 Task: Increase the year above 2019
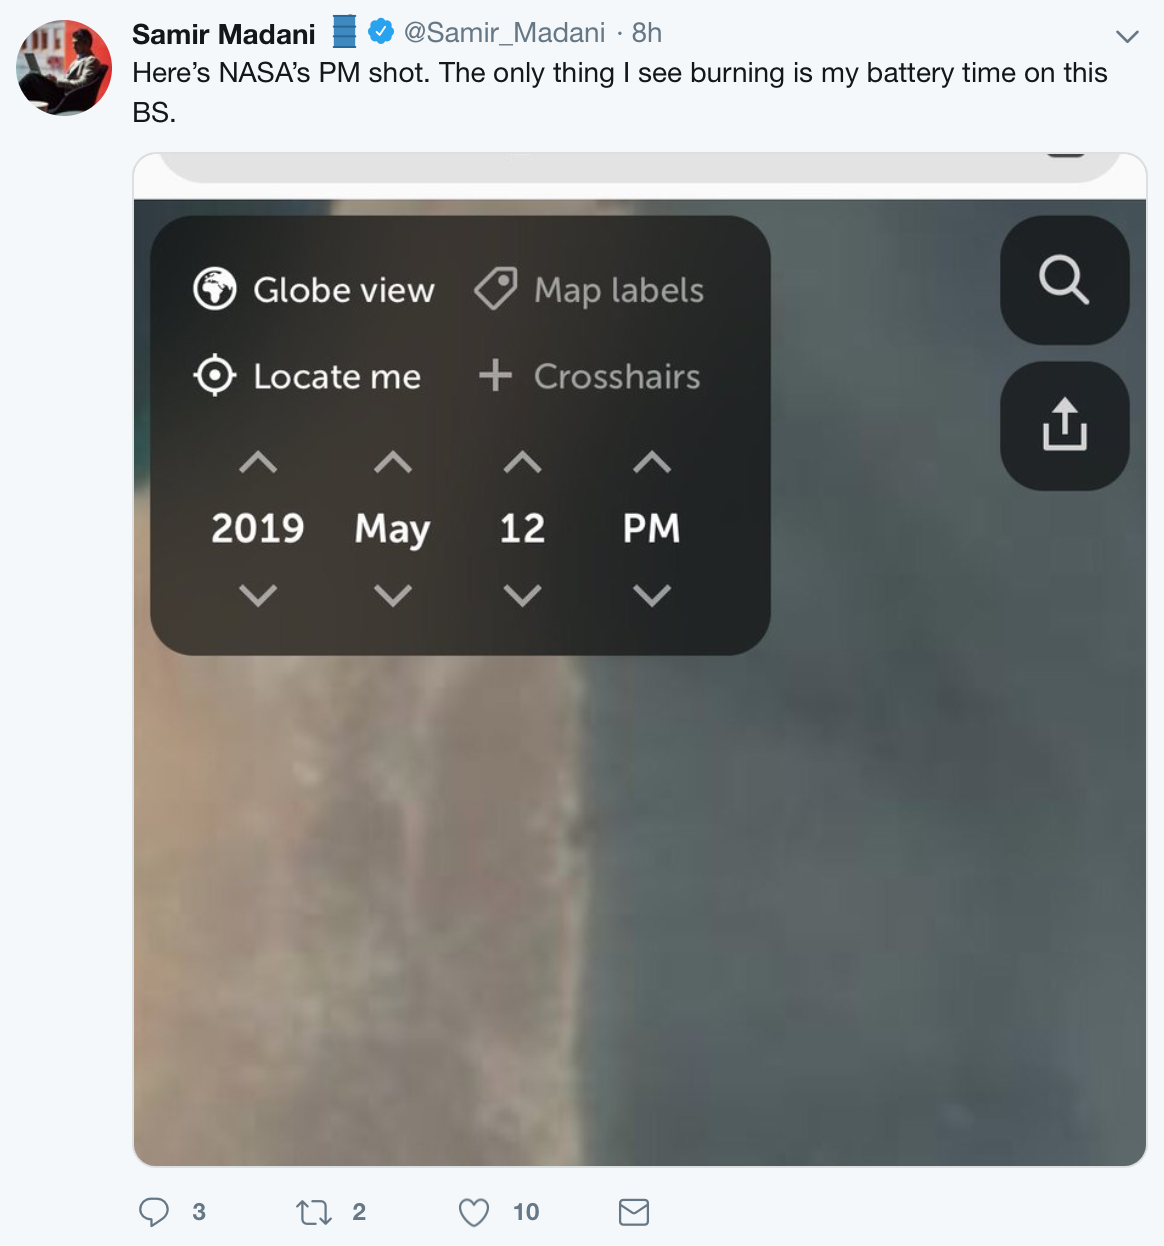[x=258, y=462]
